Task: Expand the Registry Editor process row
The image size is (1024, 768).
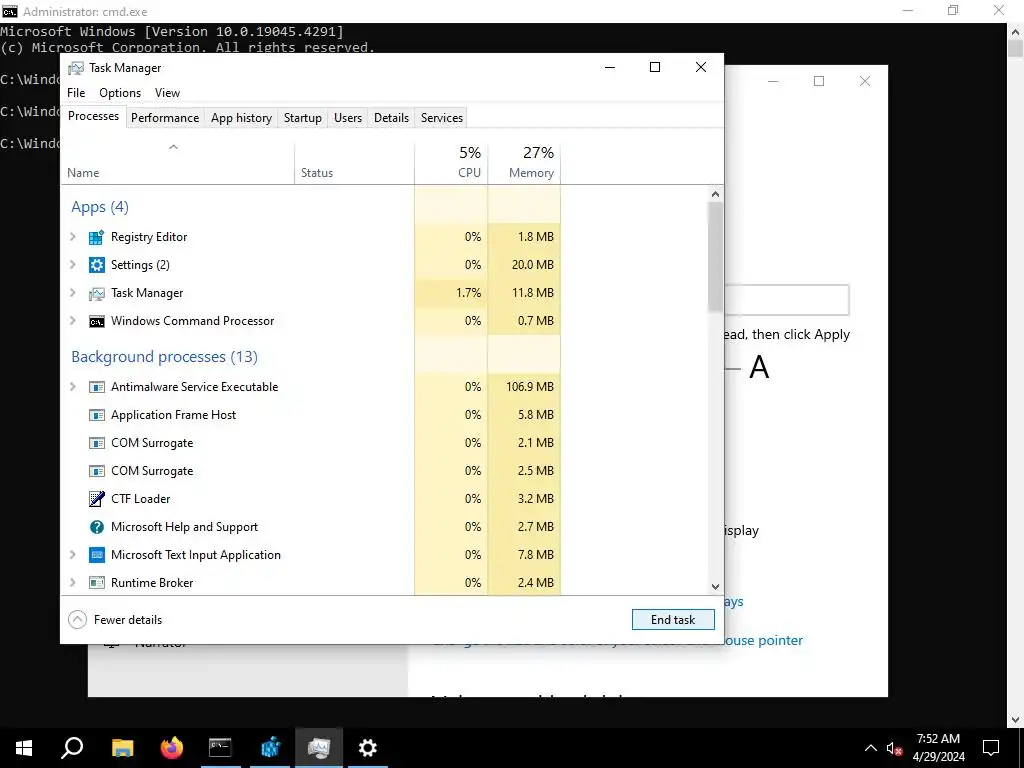Action: (73, 237)
